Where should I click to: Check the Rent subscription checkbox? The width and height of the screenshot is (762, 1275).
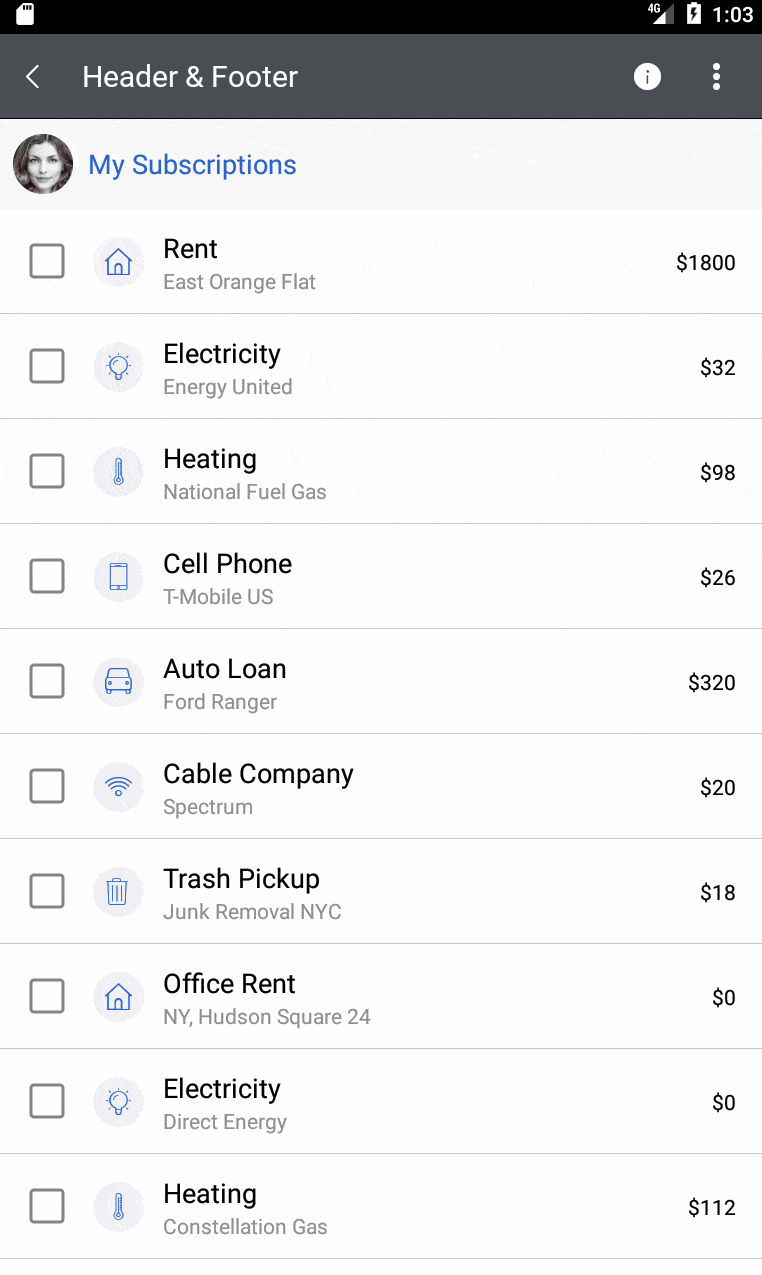(x=47, y=262)
